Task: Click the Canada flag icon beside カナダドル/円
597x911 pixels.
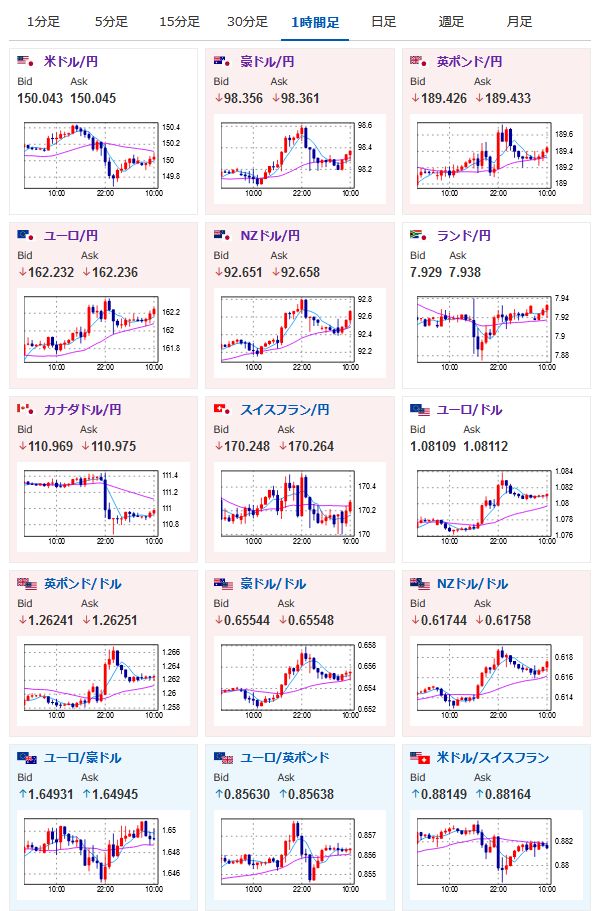Action: coord(26,409)
